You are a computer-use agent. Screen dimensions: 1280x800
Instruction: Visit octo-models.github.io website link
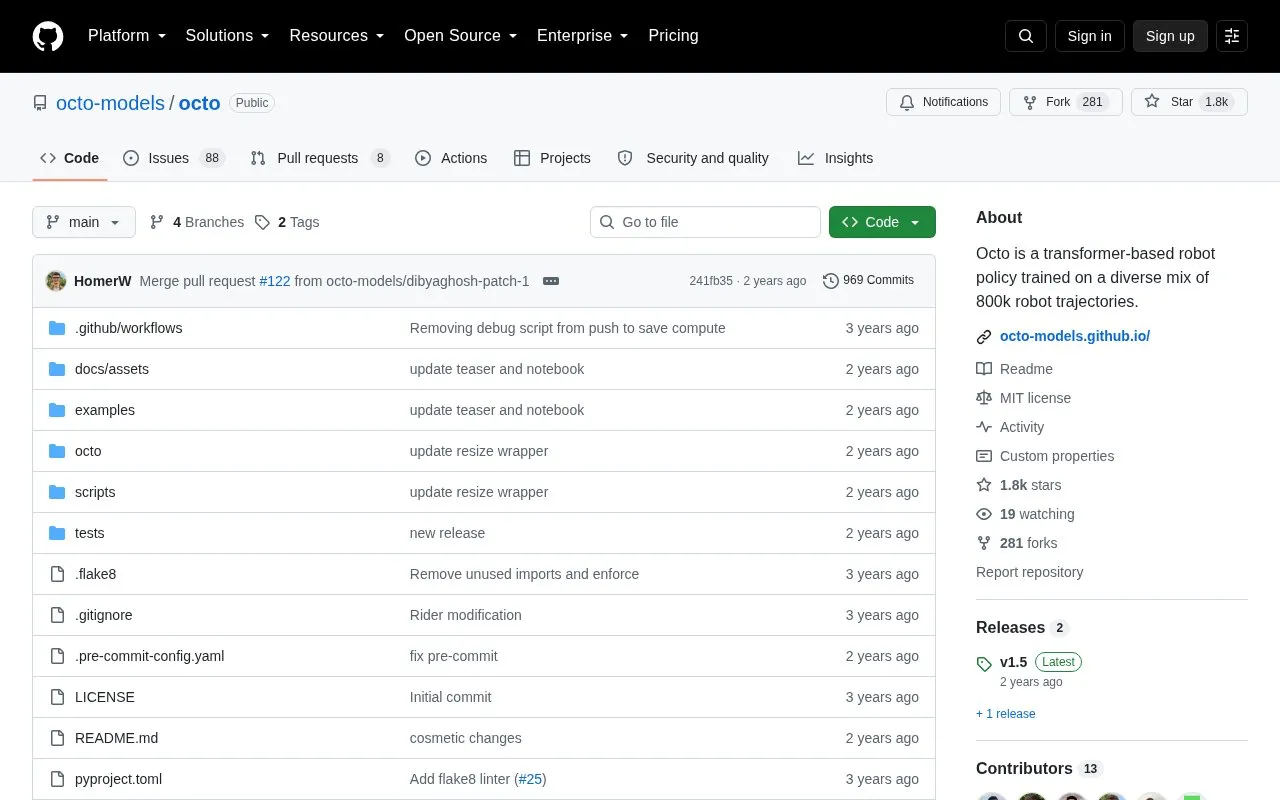(1075, 336)
